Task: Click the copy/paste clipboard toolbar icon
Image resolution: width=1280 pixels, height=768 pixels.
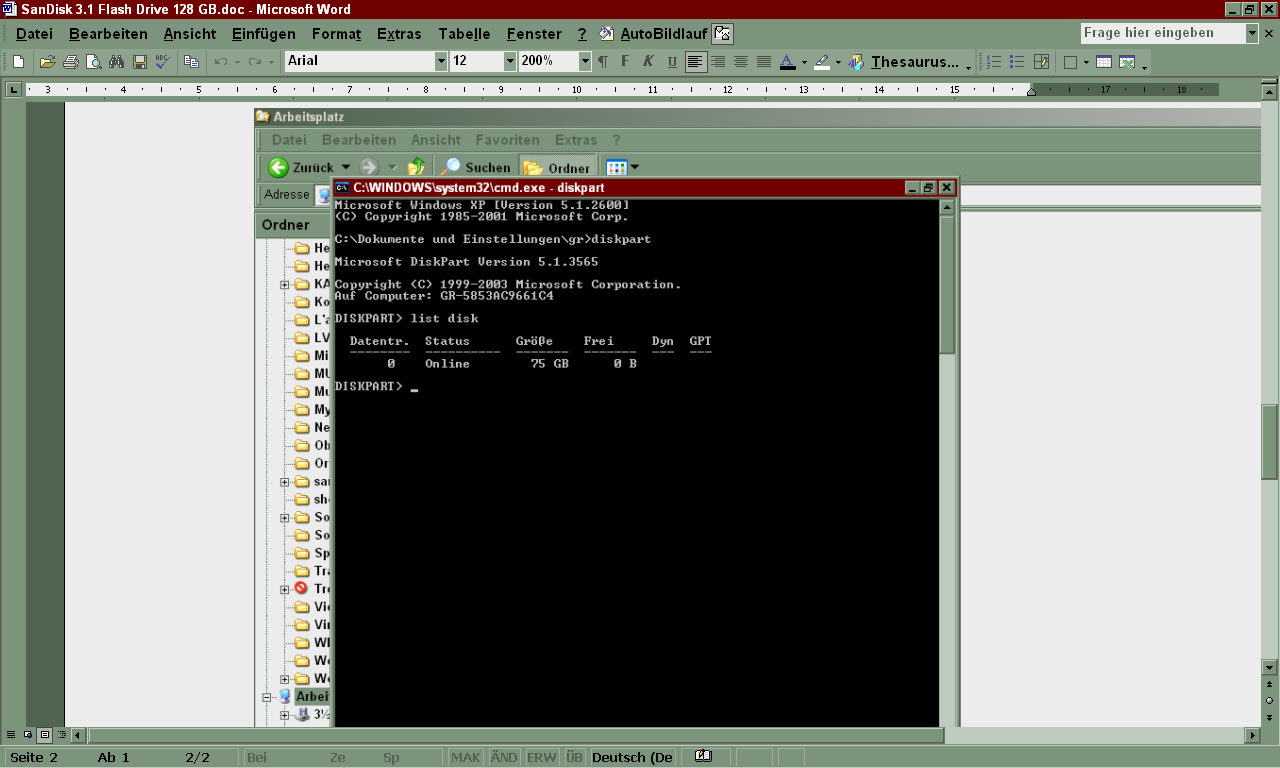Action: pos(192,62)
